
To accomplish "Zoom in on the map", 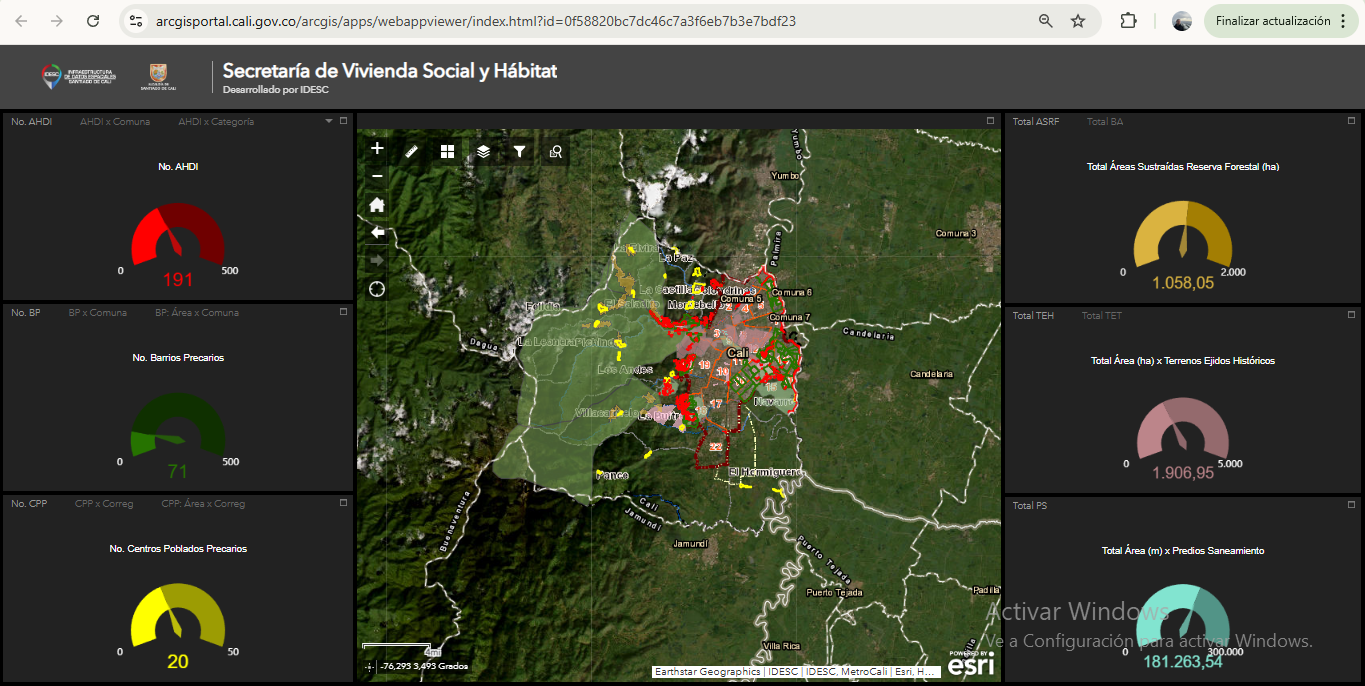I will pos(377,149).
